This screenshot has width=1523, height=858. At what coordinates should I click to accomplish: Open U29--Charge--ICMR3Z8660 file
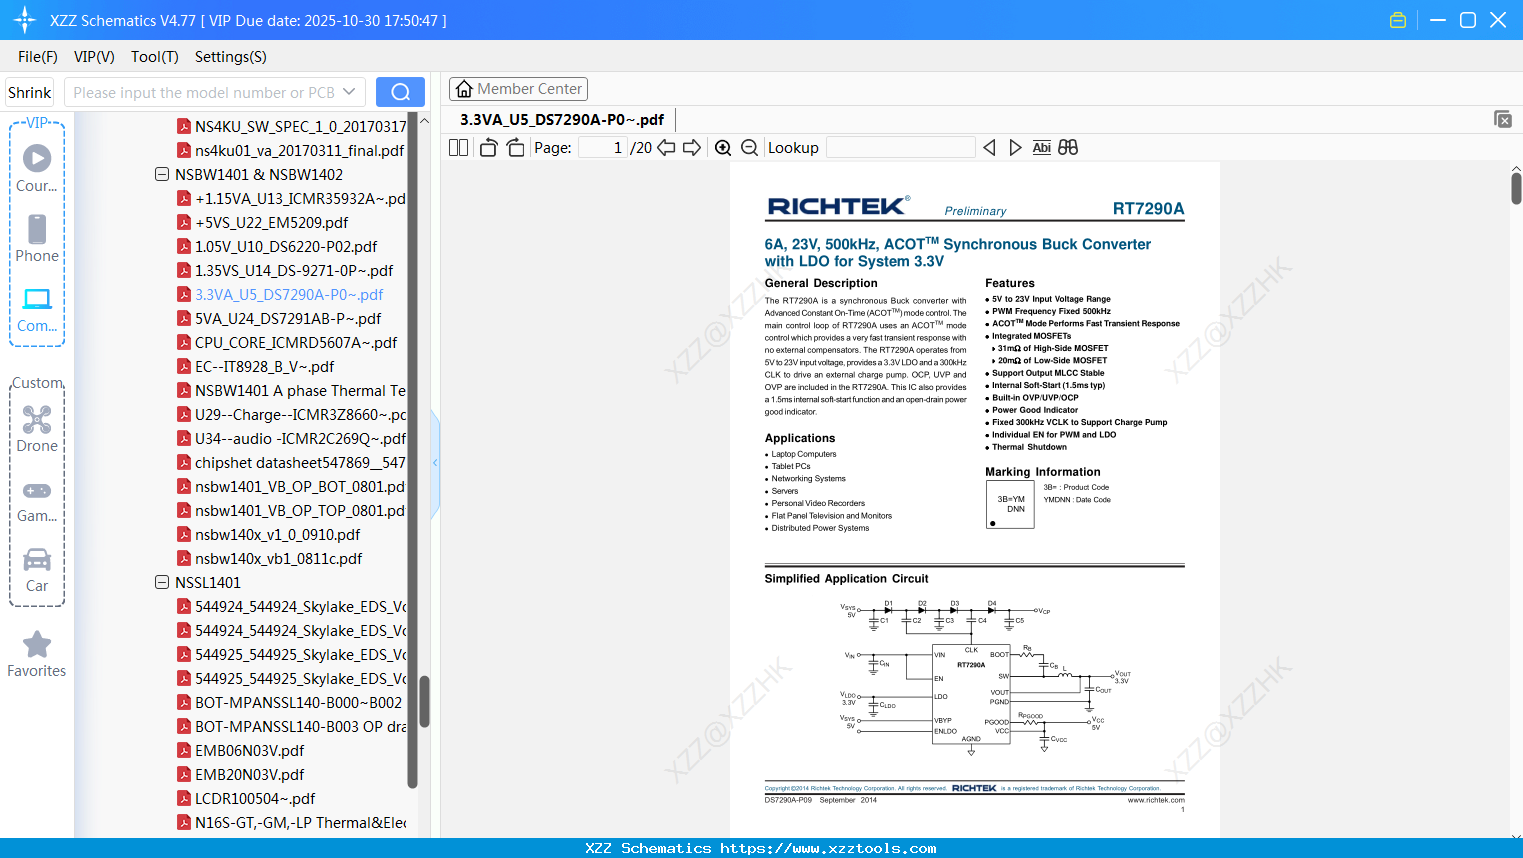(292, 414)
